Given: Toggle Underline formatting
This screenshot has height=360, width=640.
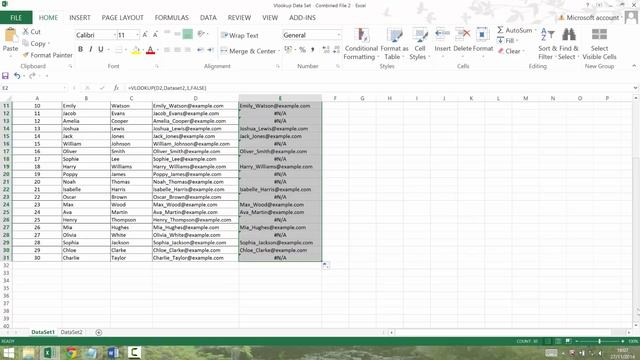Looking at the screenshot, I should point(101,49).
